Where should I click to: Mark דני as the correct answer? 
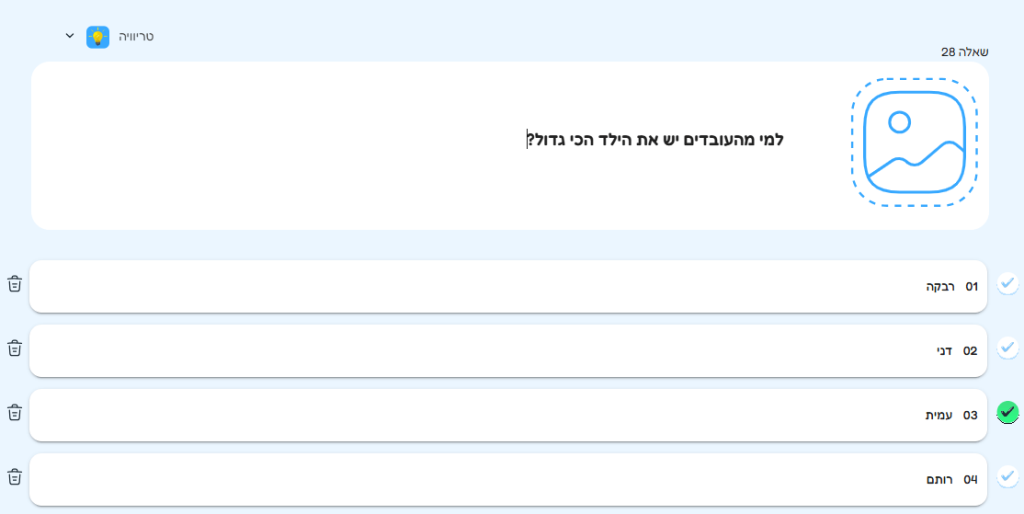(1007, 348)
